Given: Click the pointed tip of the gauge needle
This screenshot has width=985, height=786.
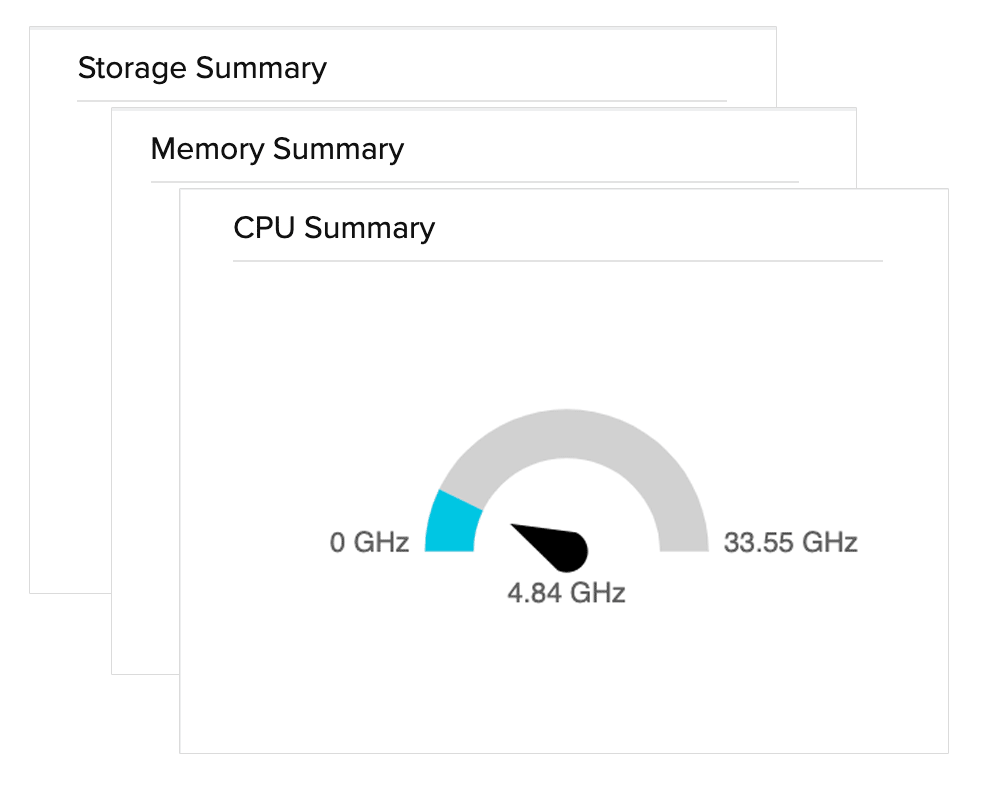Looking at the screenshot, I should (x=517, y=527).
